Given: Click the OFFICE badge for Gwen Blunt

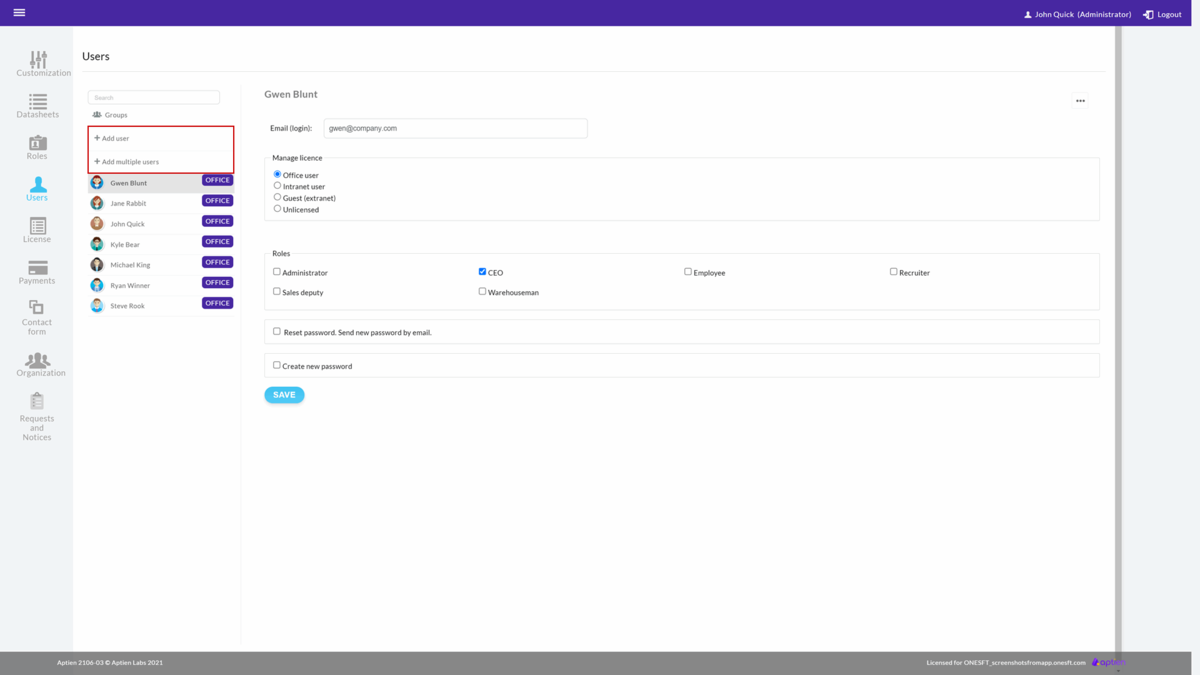Looking at the screenshot, I should pyautogui.click(x=217, y=180).
